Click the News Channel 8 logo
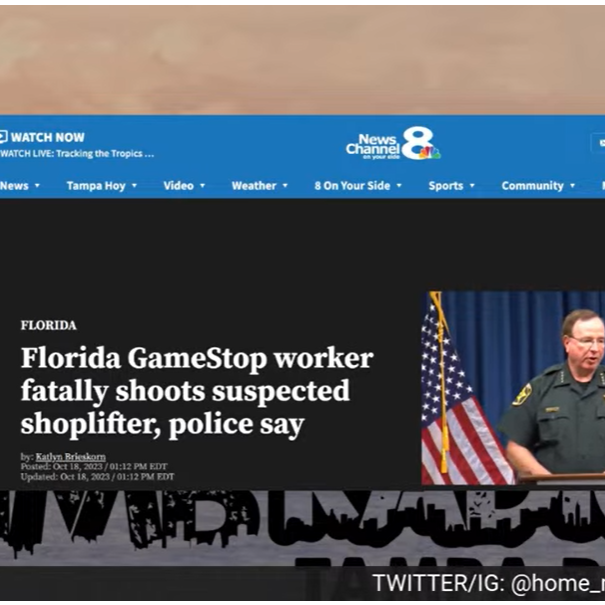Screen dimensions: 605x605 pos(393,144)
